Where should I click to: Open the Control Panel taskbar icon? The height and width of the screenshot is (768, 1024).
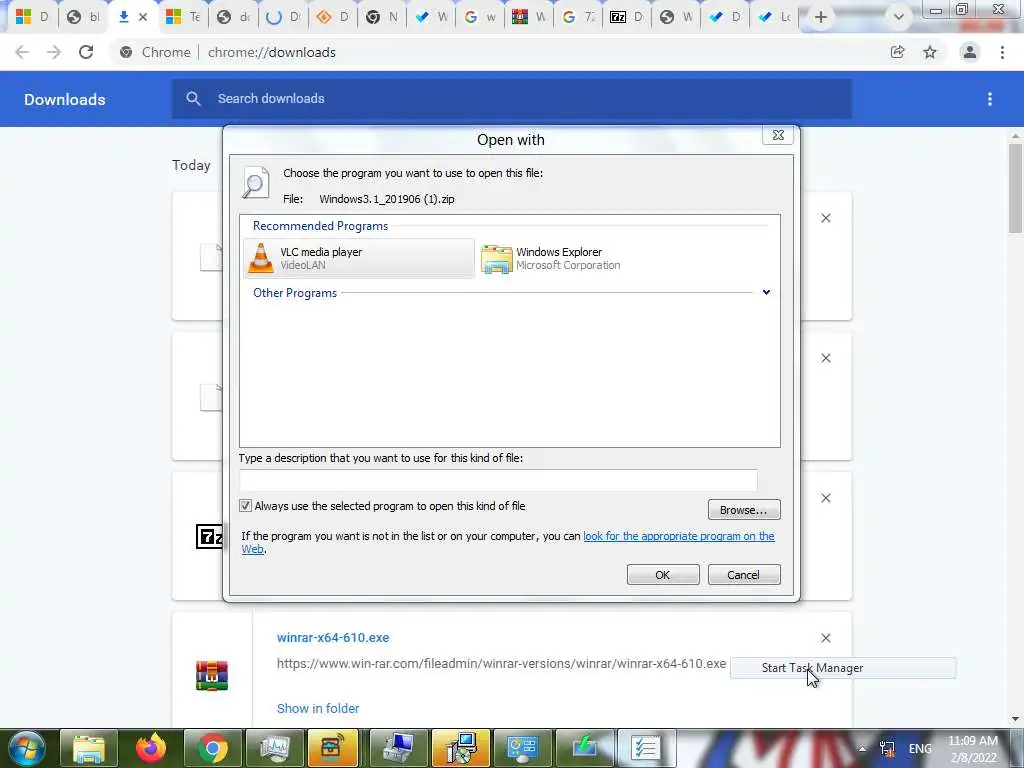(522, 748)
